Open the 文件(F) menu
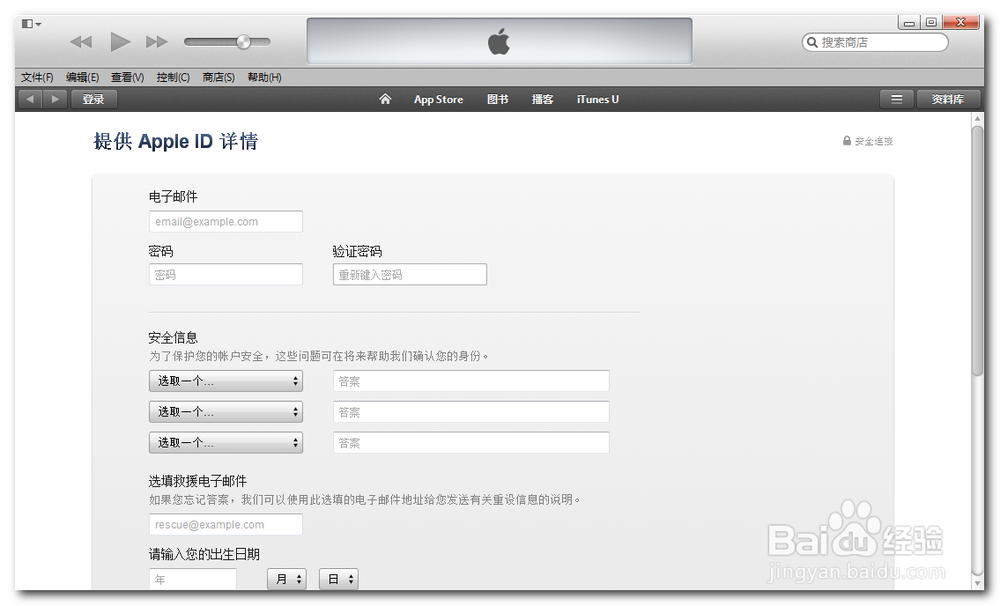Screen dimensions: 1000x606 37,77
